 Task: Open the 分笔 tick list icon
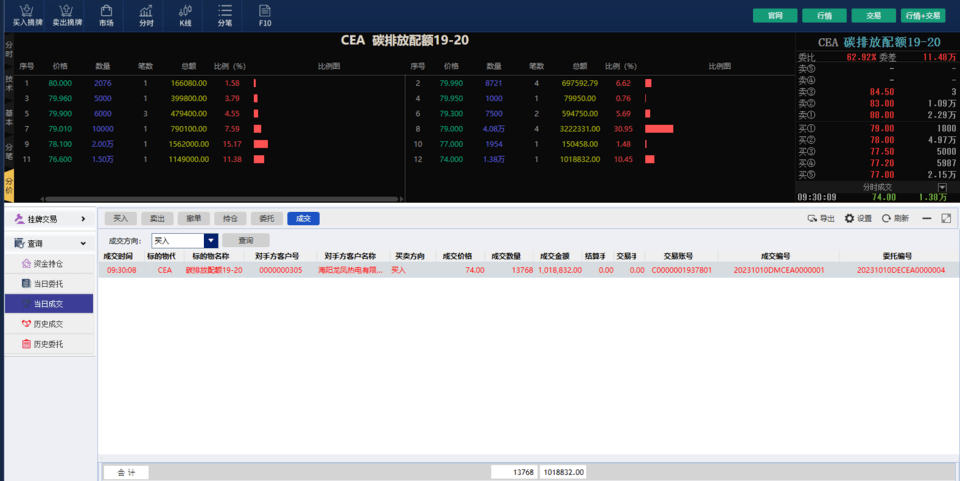tap(225, 15)
